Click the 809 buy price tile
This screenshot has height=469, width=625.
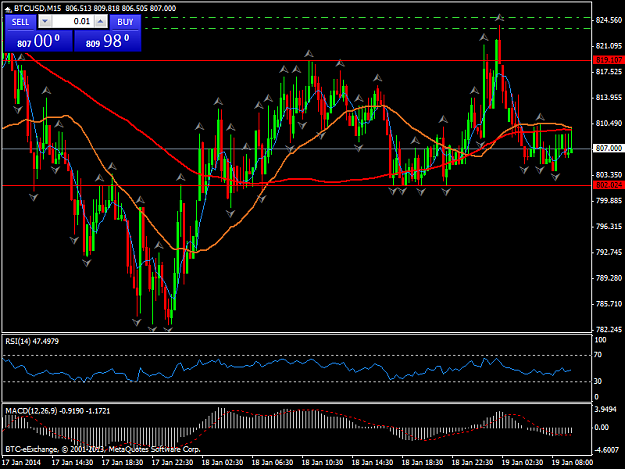(x=108, y=41)
